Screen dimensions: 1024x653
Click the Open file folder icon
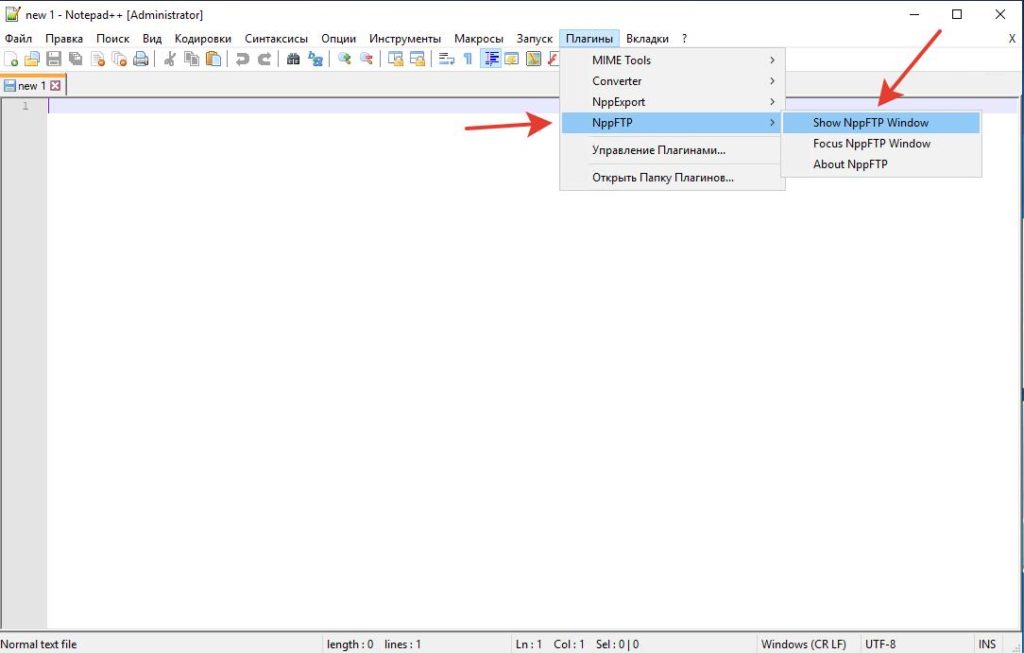coord(32,59)
